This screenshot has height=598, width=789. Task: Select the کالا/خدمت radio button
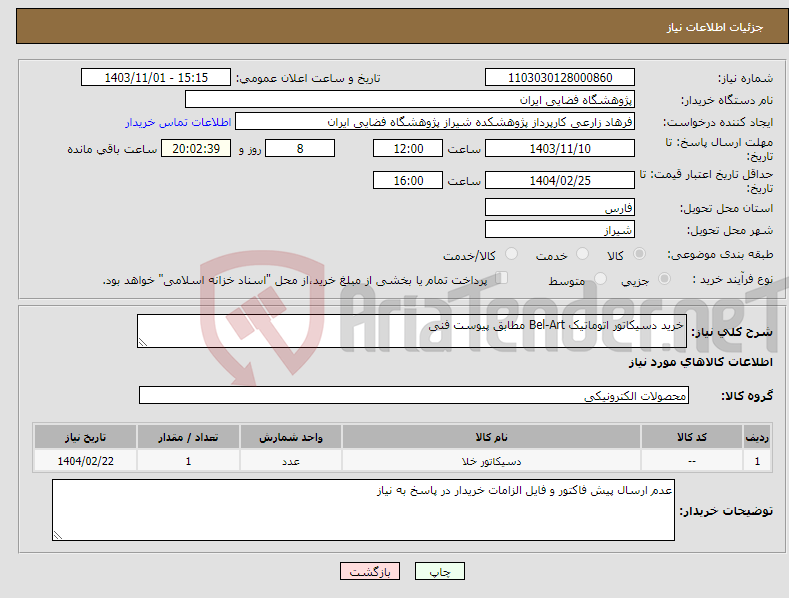pos(511,254)
